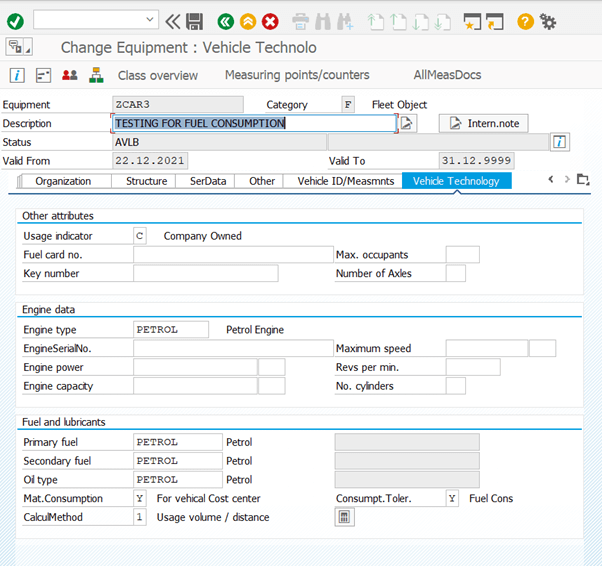Click the Consumpt.Toler. field
Image resolution: width=602 pixels, height=566 pixels.
pos(452,498)
